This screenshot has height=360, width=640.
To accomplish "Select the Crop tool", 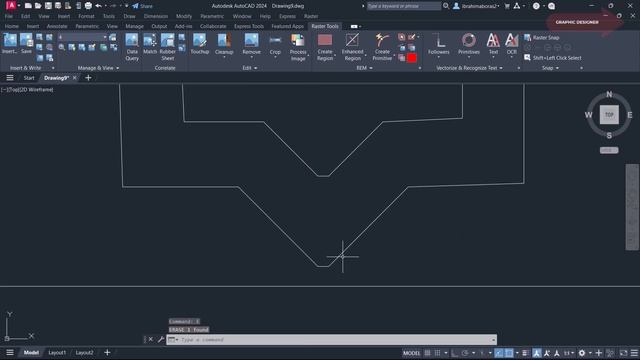I will [x=275, y=44].
